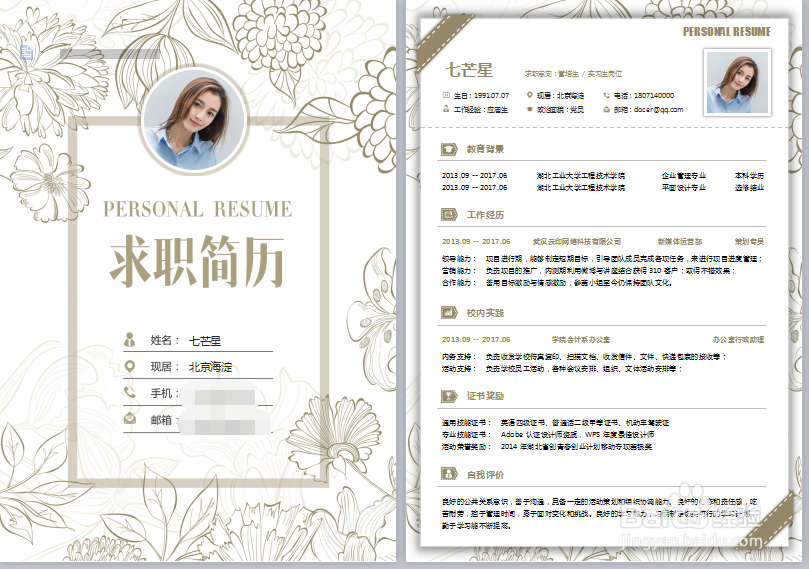Click 北京海淀 in the cover contact list
The width and height of the screenshot is (809, 569).
point(210,367)
